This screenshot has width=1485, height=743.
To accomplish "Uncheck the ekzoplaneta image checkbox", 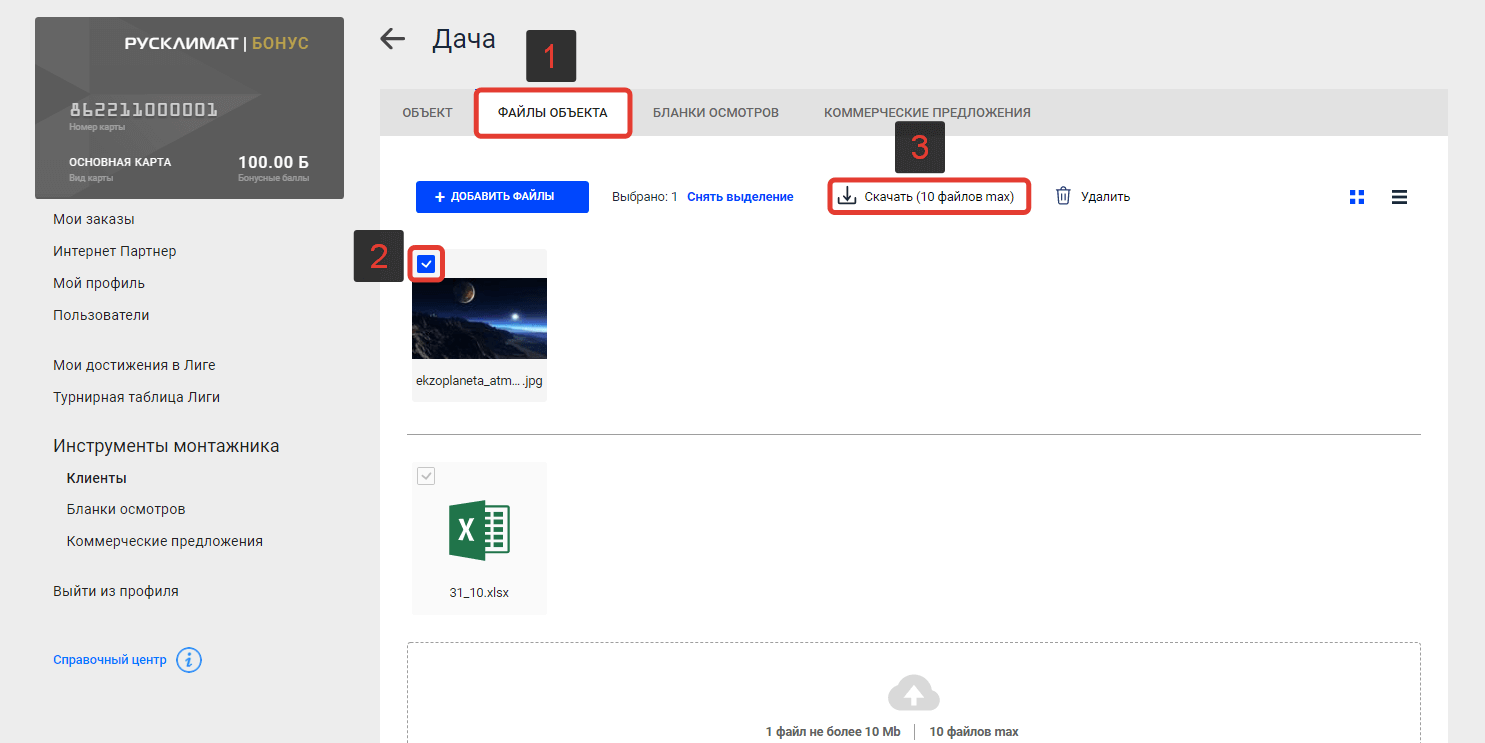I will pos(427,264).
